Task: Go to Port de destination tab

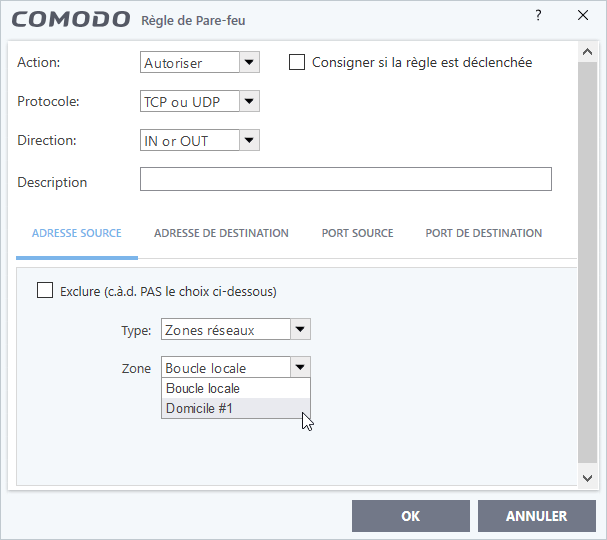Action: point(484,233)
